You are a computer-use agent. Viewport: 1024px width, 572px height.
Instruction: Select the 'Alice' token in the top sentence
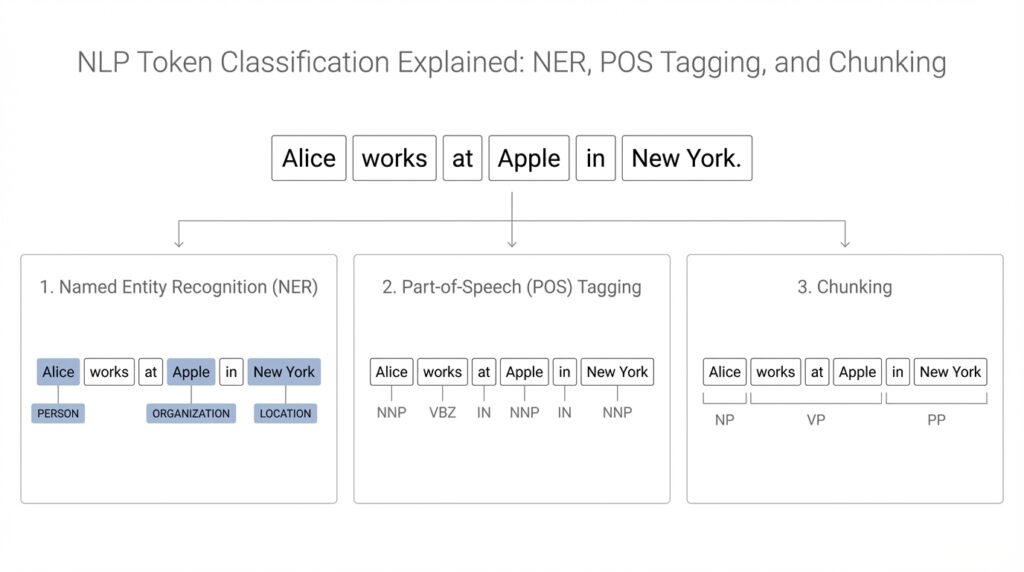tap(309, 158)
